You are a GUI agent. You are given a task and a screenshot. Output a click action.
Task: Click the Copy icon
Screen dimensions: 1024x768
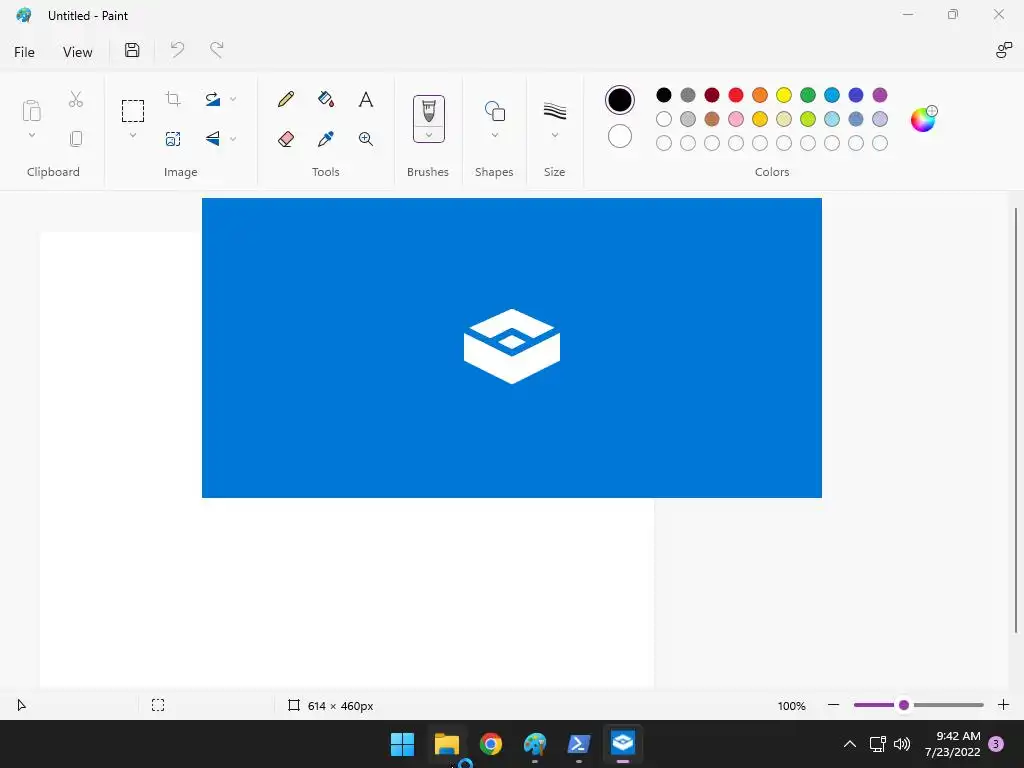tap(76, 139)
